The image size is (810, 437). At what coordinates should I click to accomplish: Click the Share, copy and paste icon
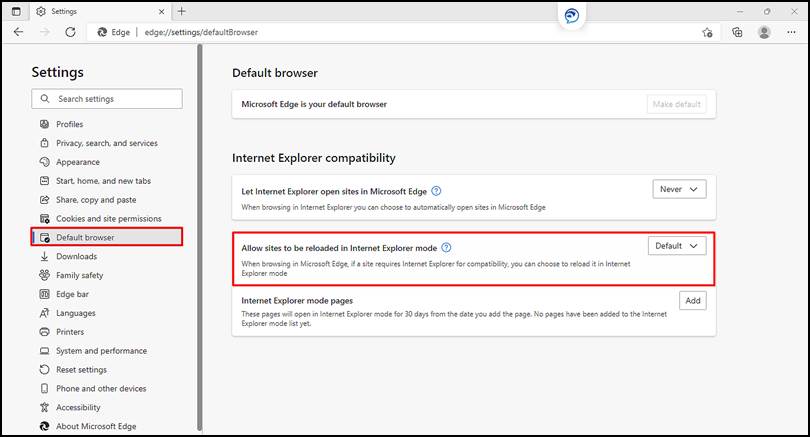[44, 199]
